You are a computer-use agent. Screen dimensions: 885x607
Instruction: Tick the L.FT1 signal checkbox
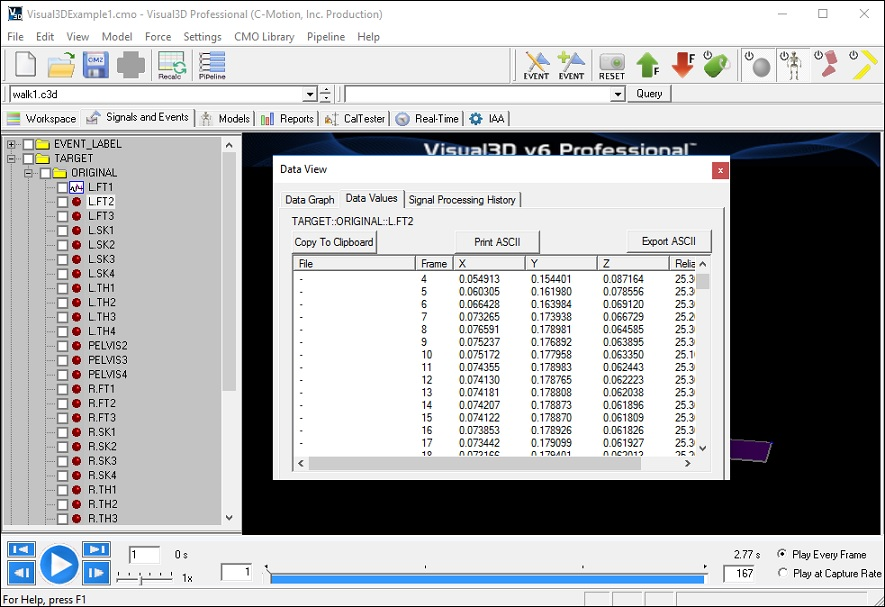point(62,187)
